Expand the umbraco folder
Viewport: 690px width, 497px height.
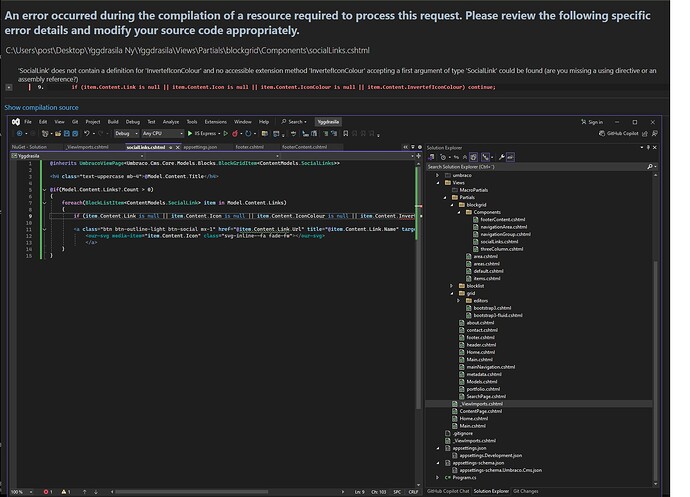pyautogui.click(x=437, y=175)
